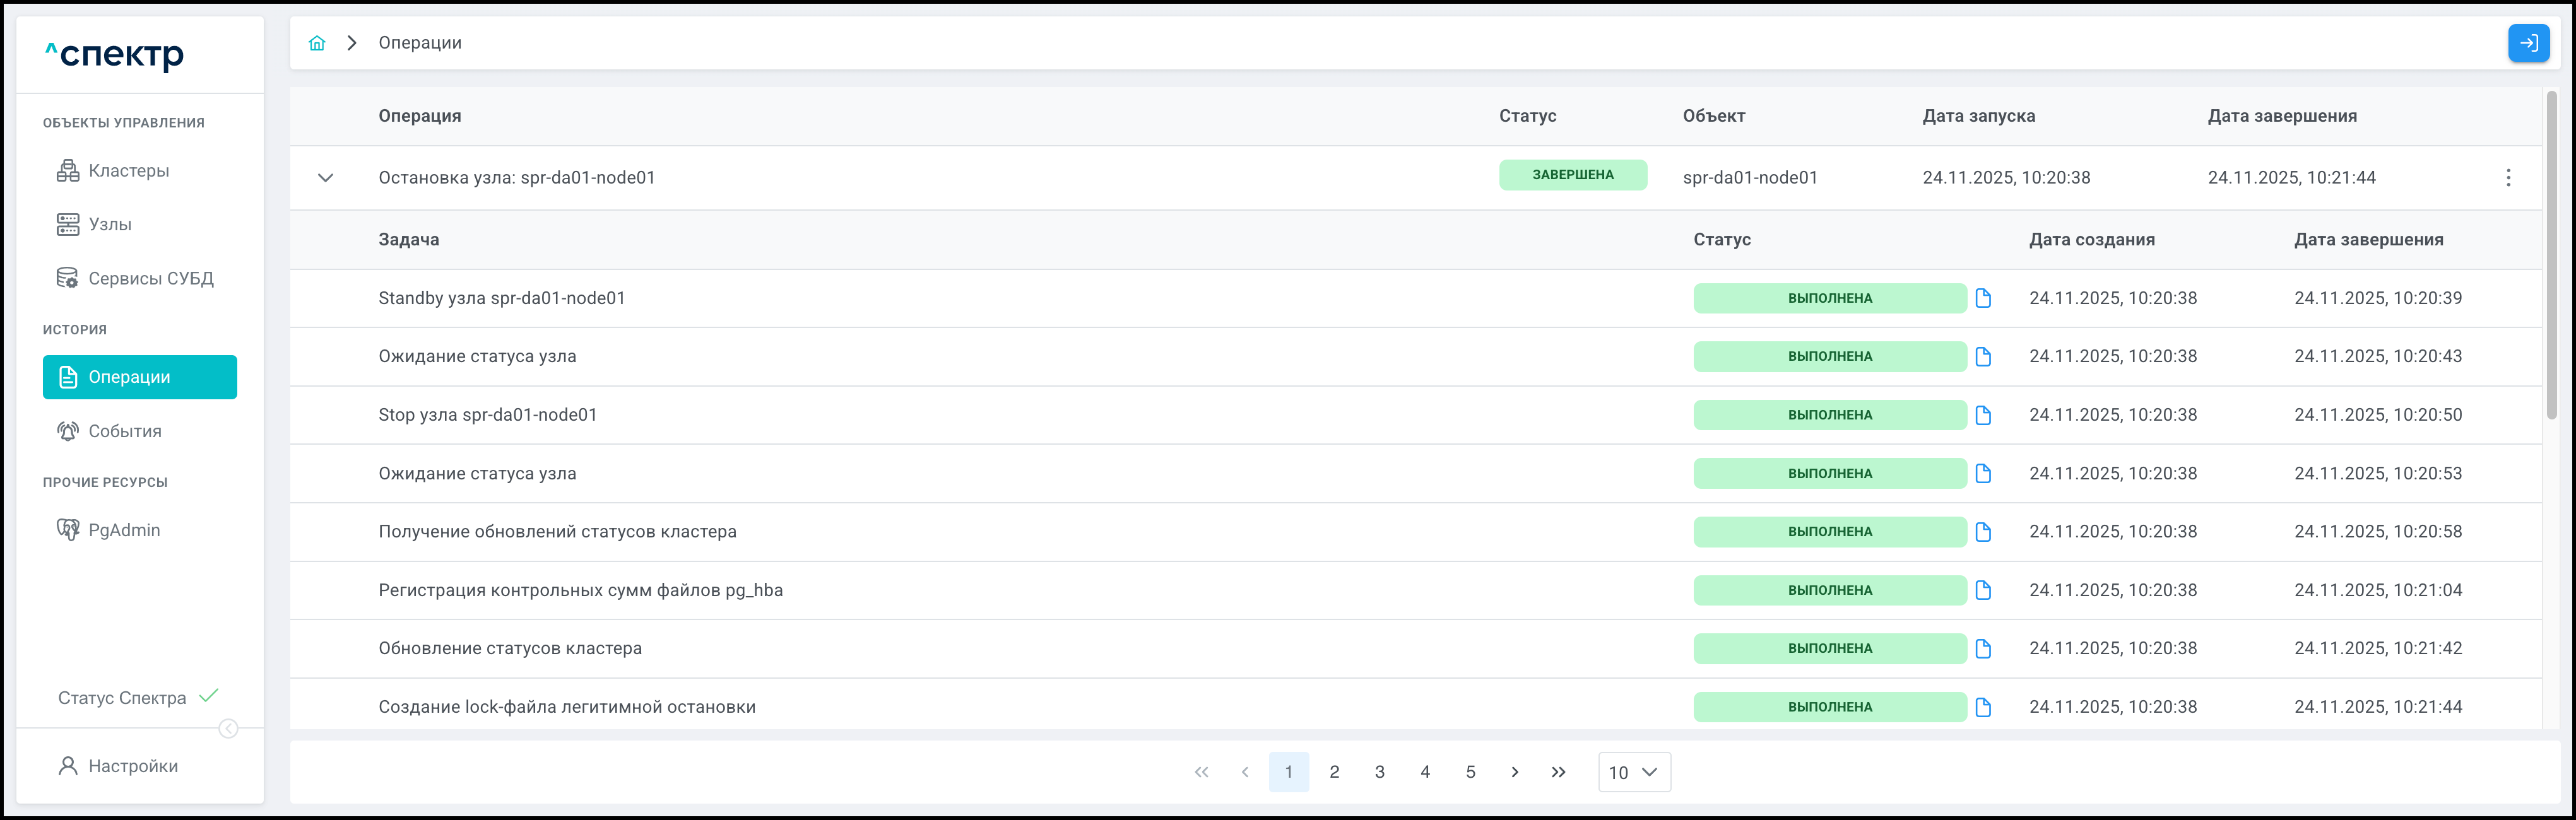
Task: Open the log document for the Создание lock-файла task
Action: click(x=1983, y=707)
